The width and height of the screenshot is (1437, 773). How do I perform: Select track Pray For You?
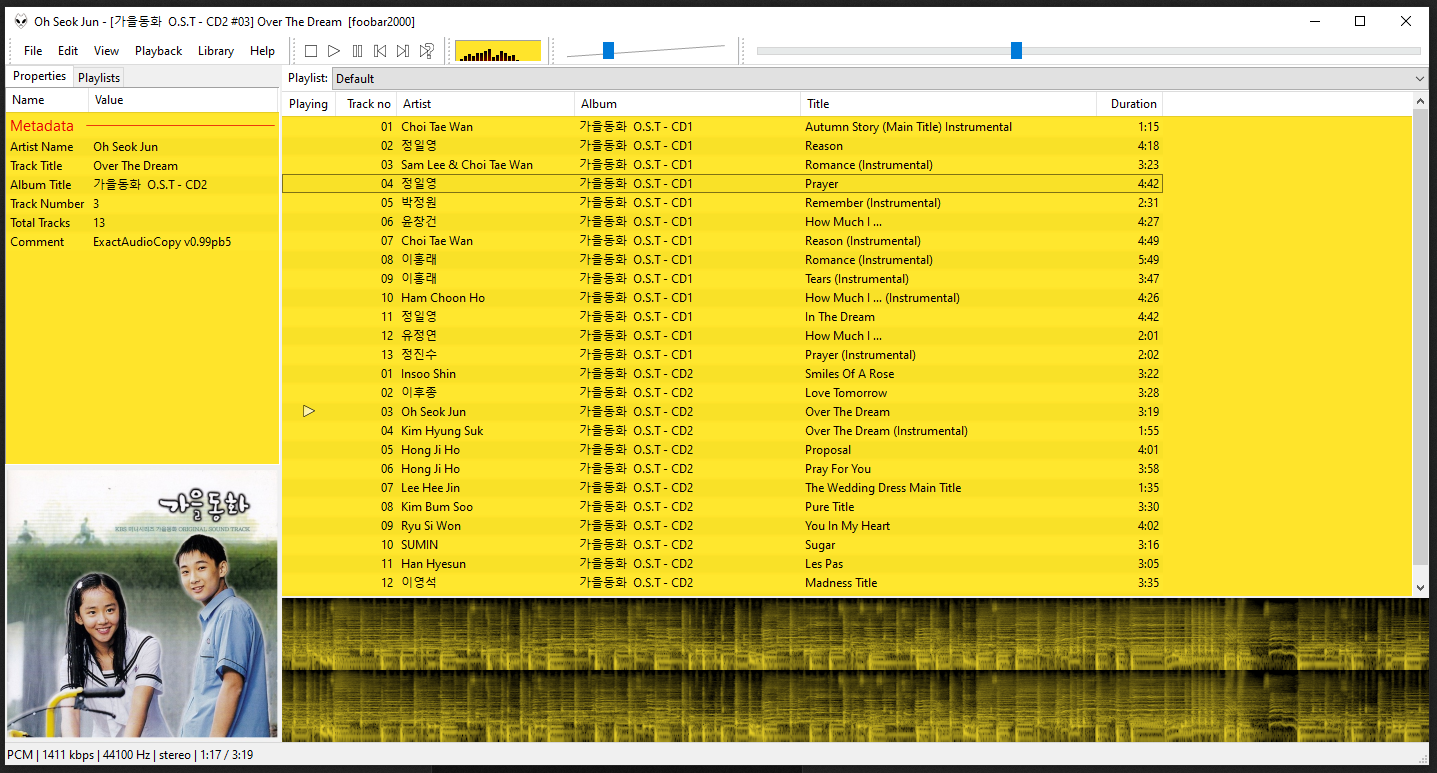coord(722,469)
